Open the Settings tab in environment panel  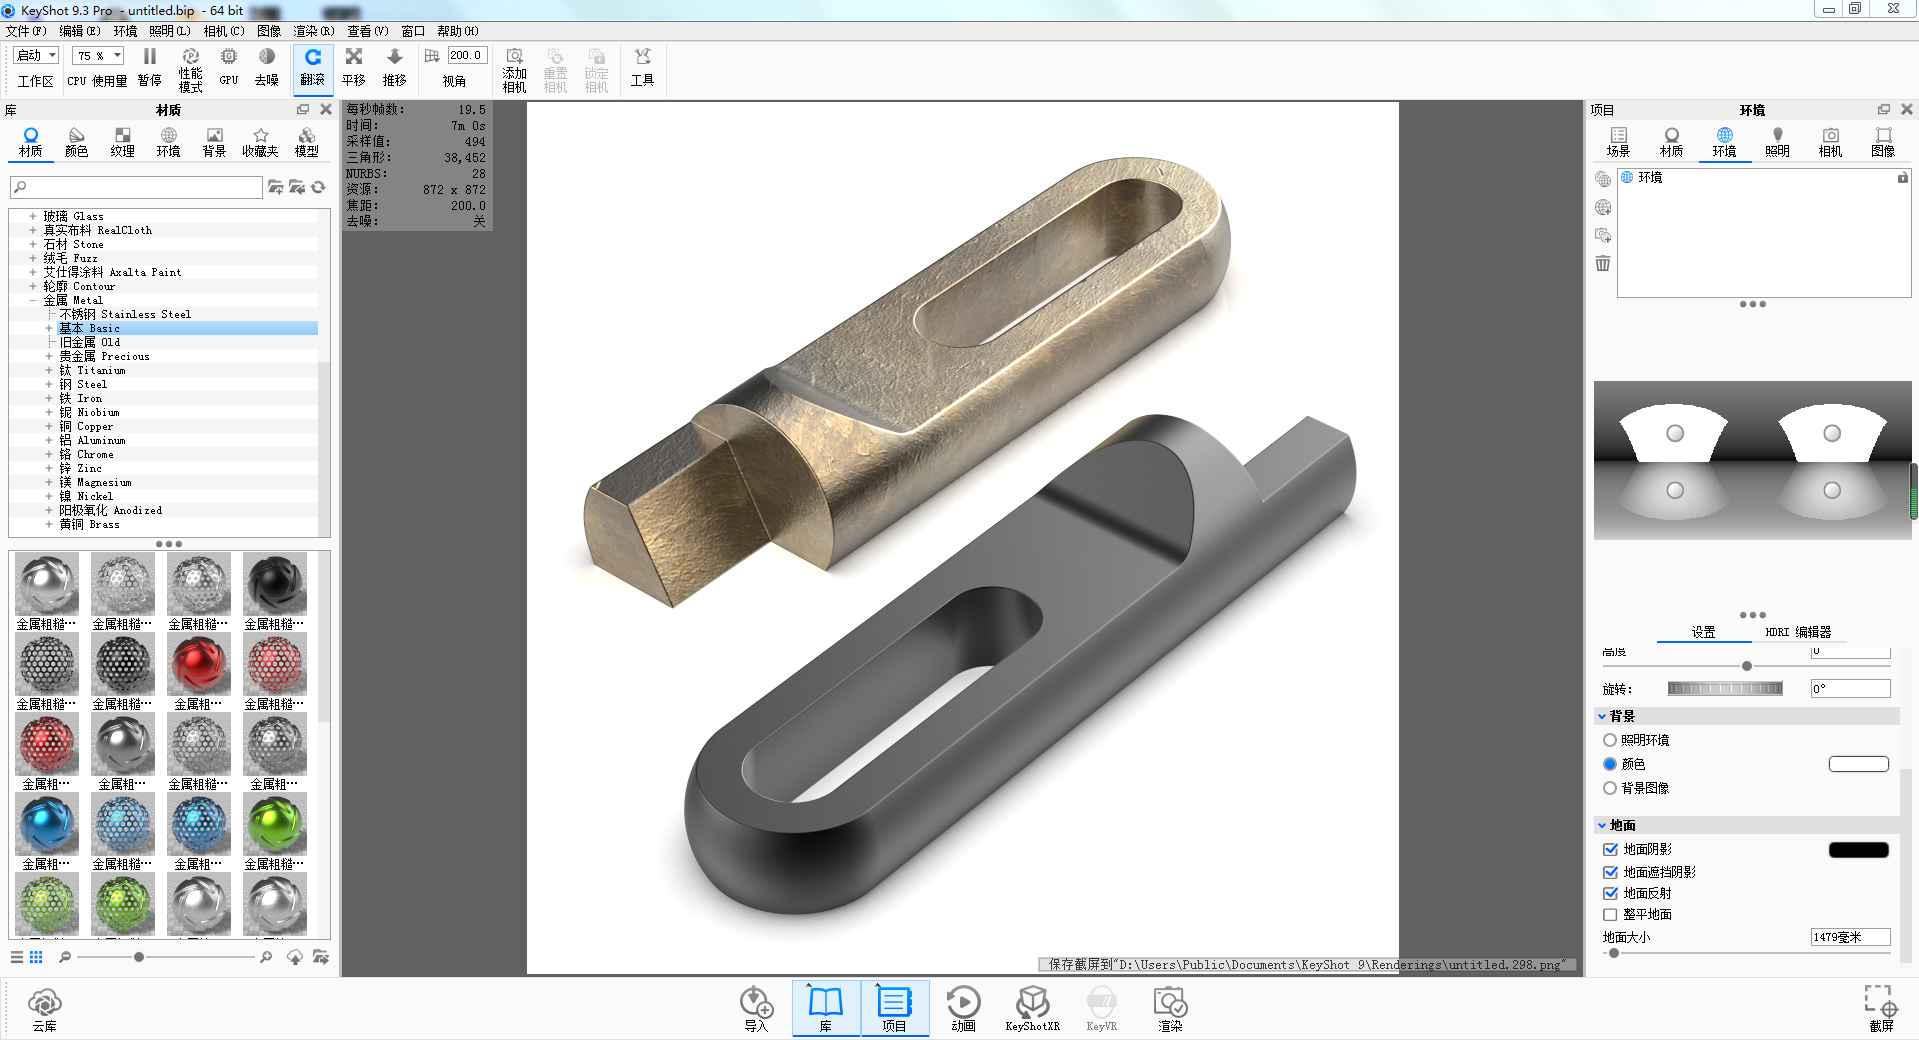coord(1703,632)
